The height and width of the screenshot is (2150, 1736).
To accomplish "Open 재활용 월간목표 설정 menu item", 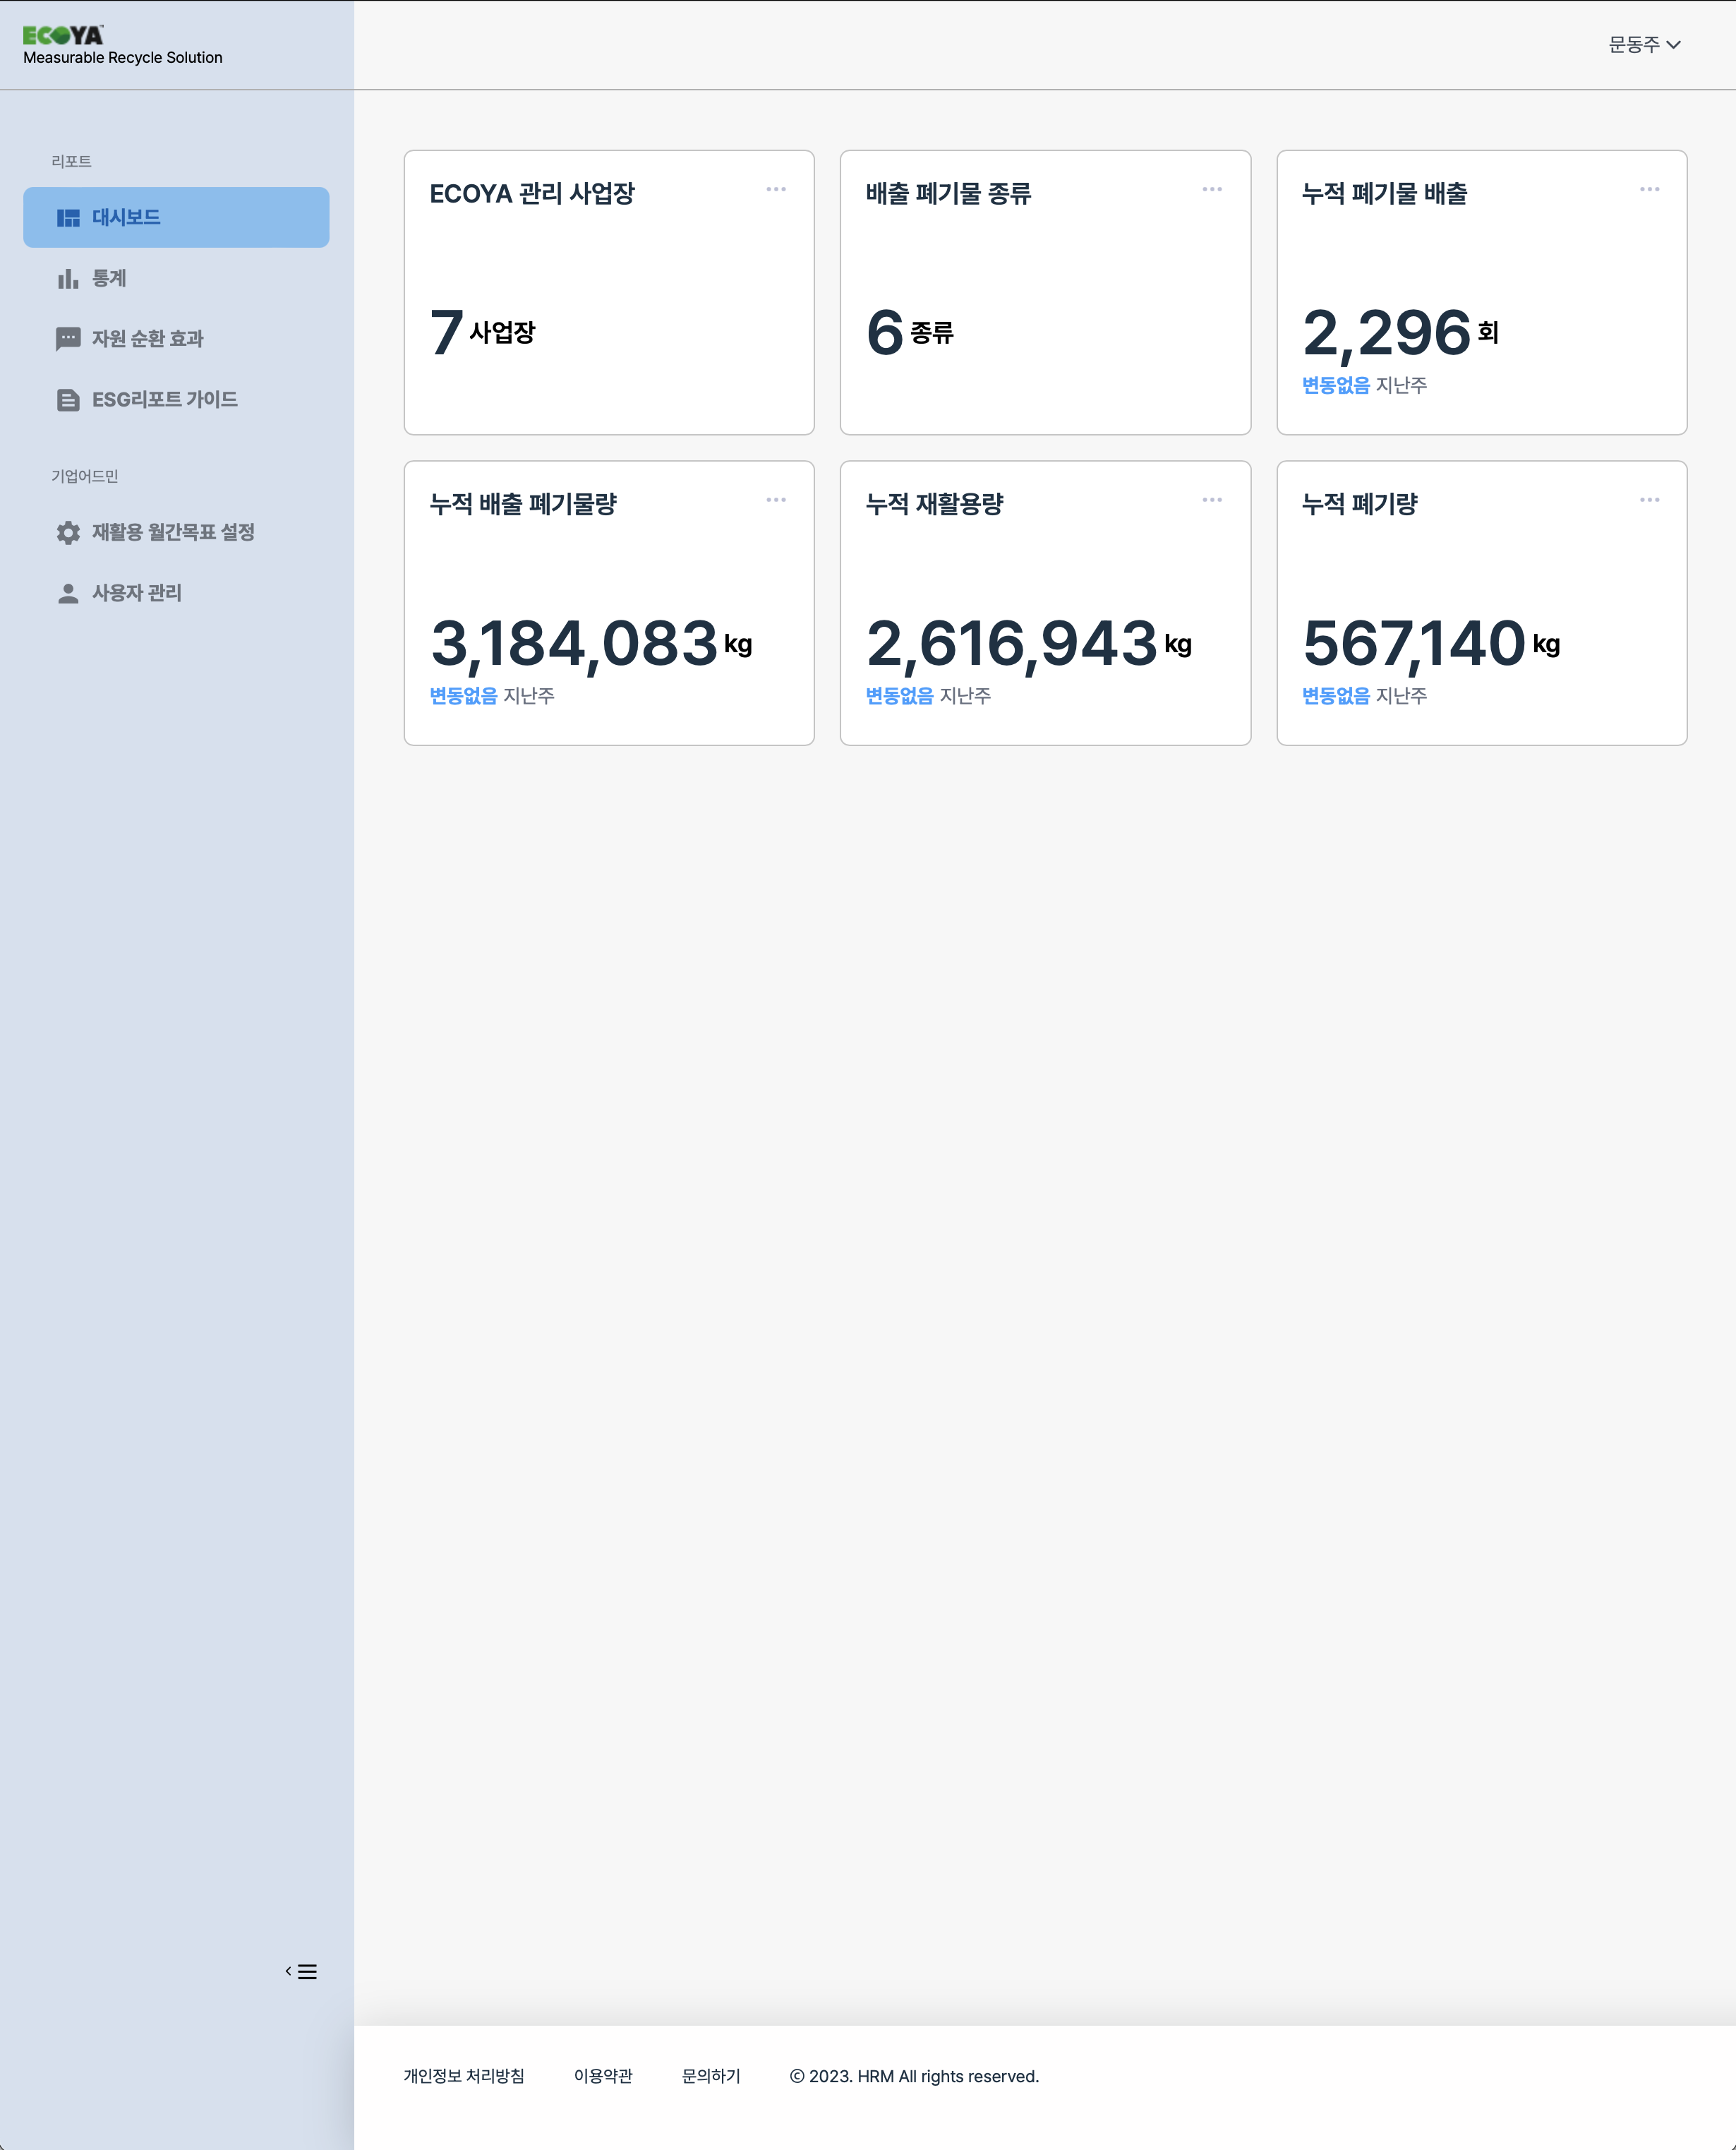I will [x=176, y=533].
